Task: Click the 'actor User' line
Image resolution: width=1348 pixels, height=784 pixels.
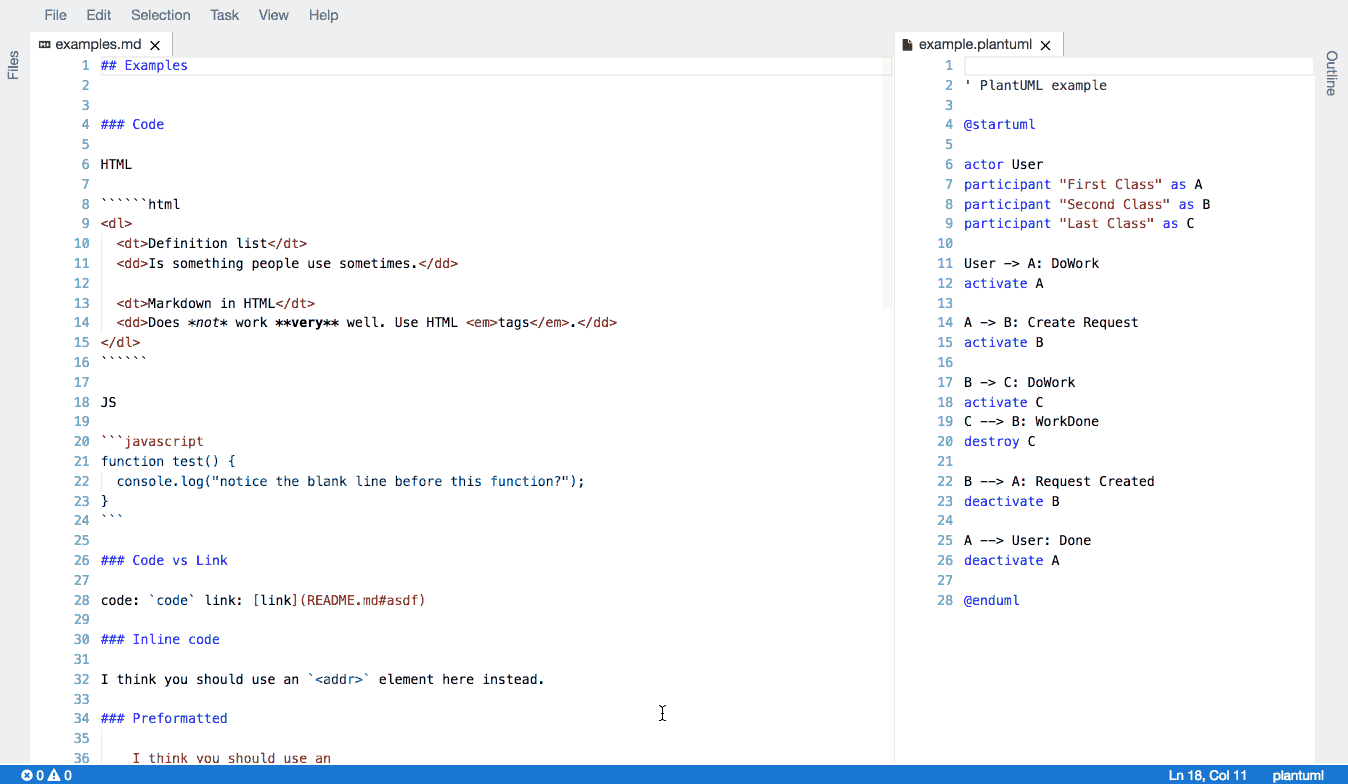Action: pos(1003,164)
